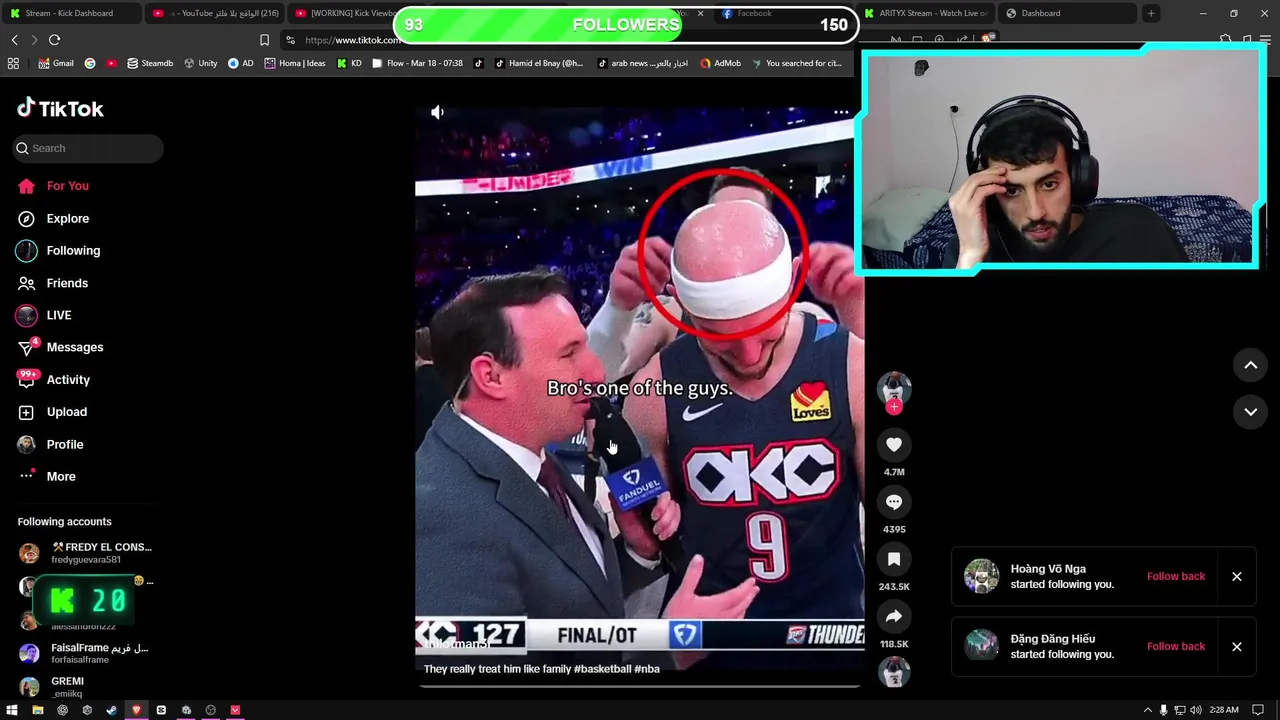Open Hamid el Bnay TikTok bookmark
The width and height of the screenshot is (1280, 720).
[538, 63]
